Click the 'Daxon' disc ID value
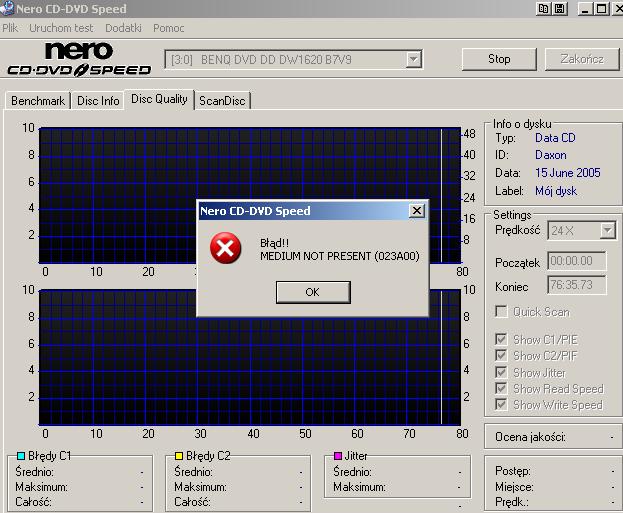The image size is (623, 513). pyautogui.click(x=551, y=155)
